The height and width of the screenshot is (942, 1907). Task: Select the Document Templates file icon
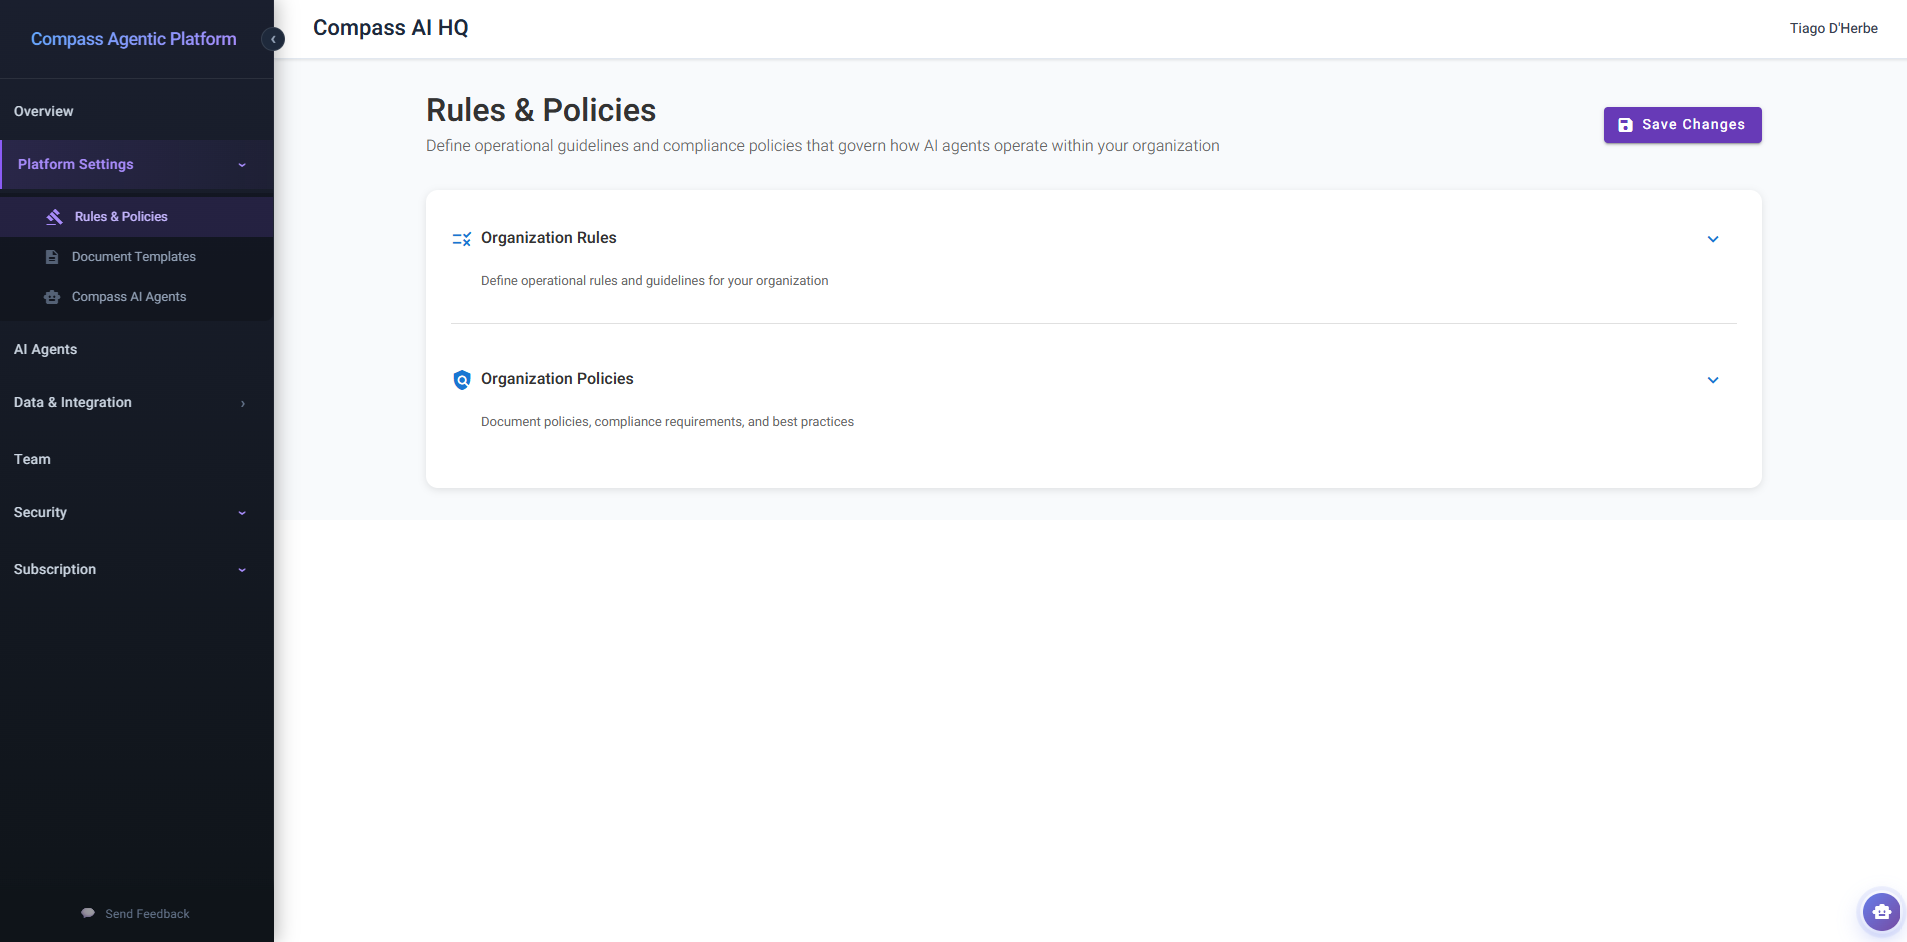[x=51, y=256]
